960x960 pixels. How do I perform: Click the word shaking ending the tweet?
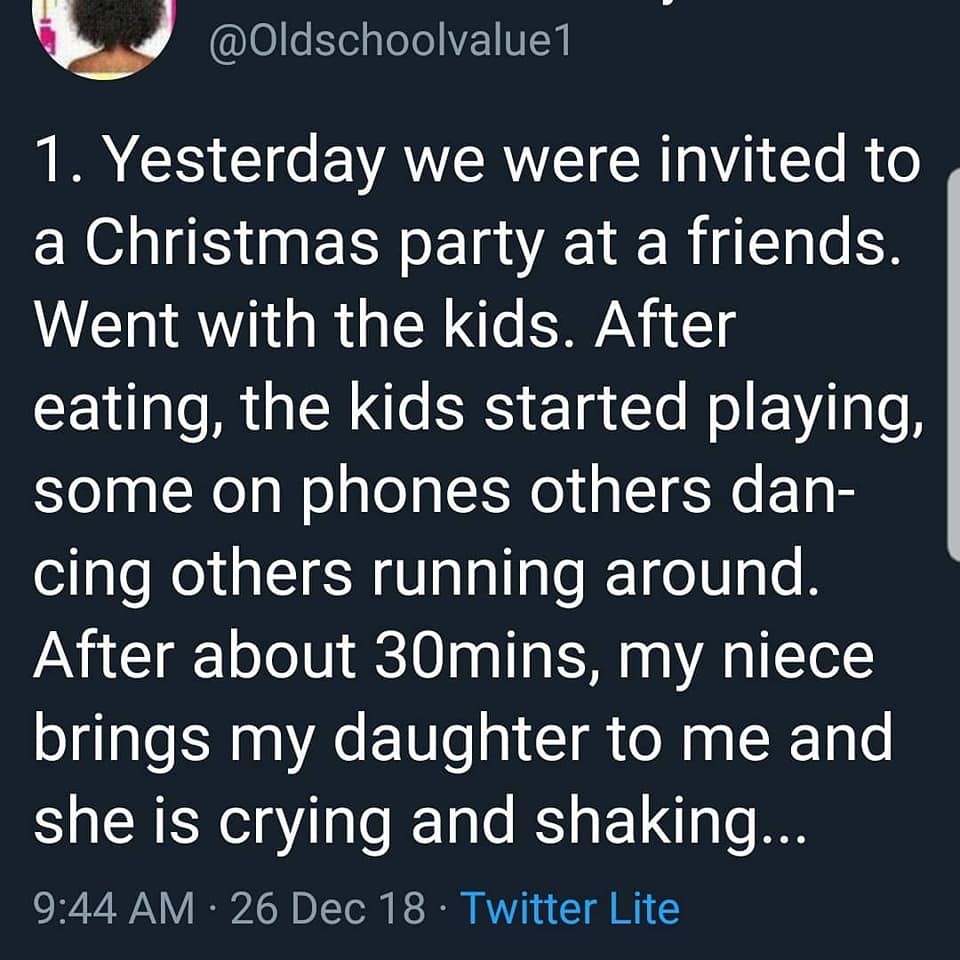(645, 822)
